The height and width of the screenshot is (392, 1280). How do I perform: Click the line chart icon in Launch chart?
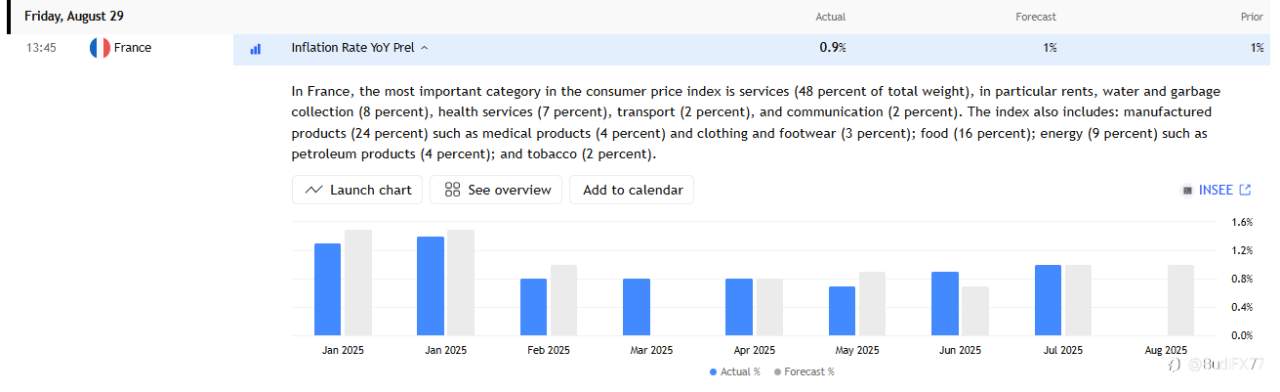tap(314, 190)
